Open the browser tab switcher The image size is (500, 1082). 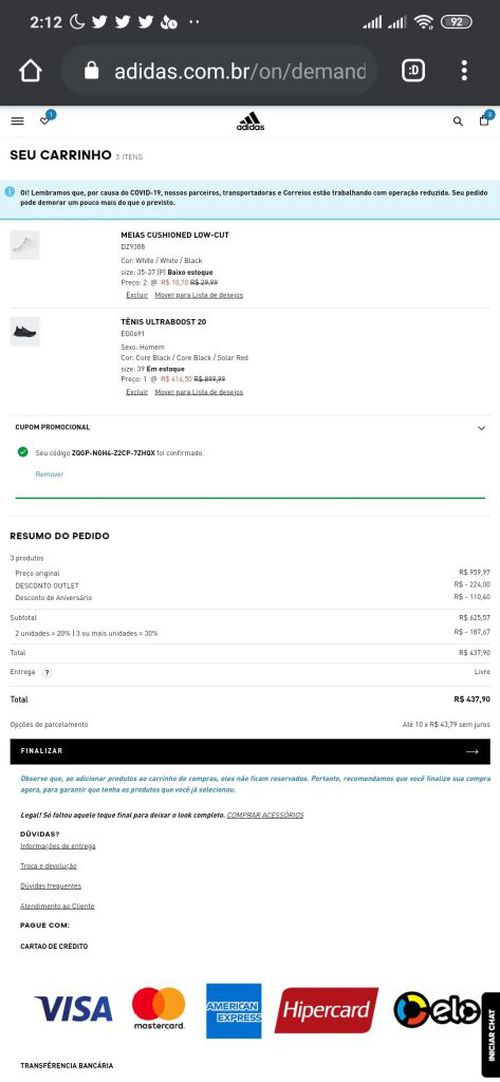tap(413, 70)
